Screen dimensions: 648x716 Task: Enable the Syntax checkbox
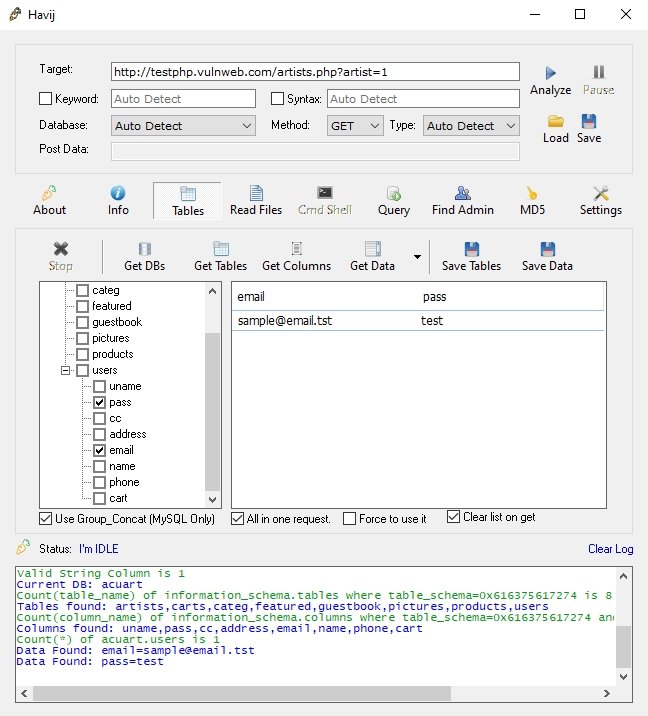tap(277, 99)
